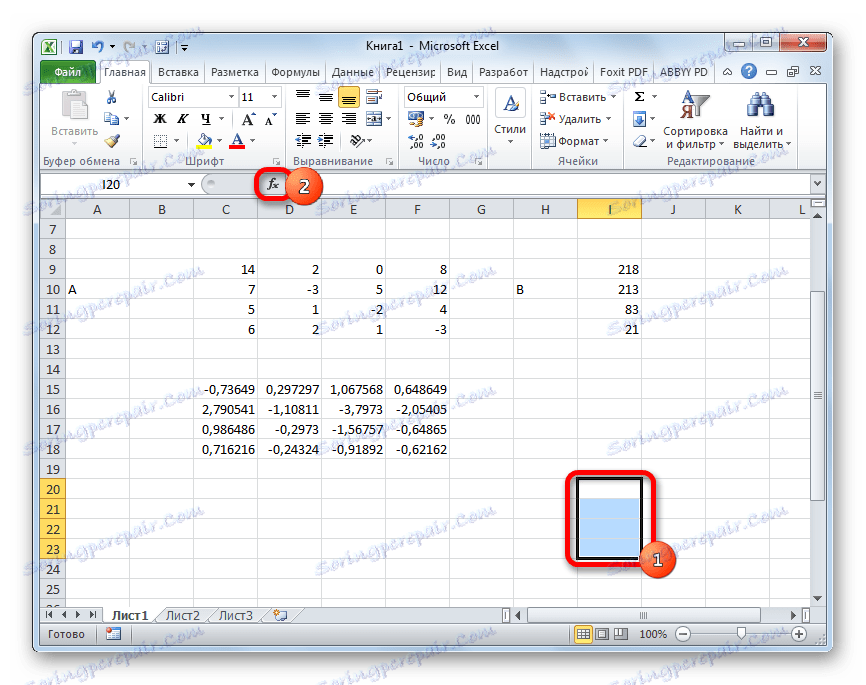Enable wrap text option

374,97
